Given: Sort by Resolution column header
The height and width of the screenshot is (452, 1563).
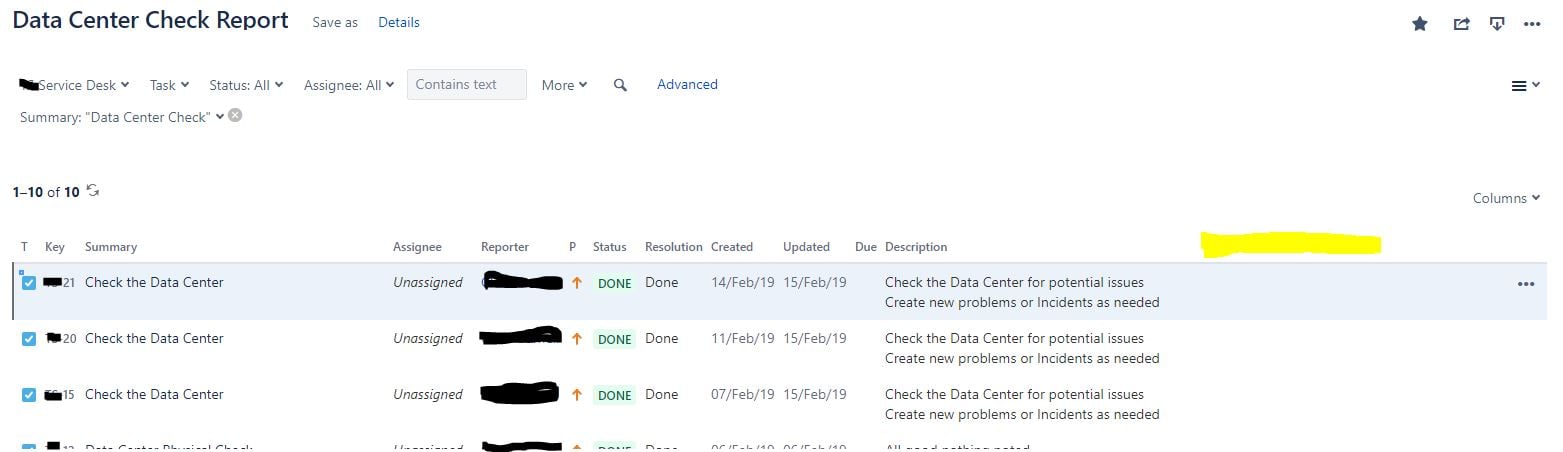Looking at the screenshot, I should tap(674, 247).
